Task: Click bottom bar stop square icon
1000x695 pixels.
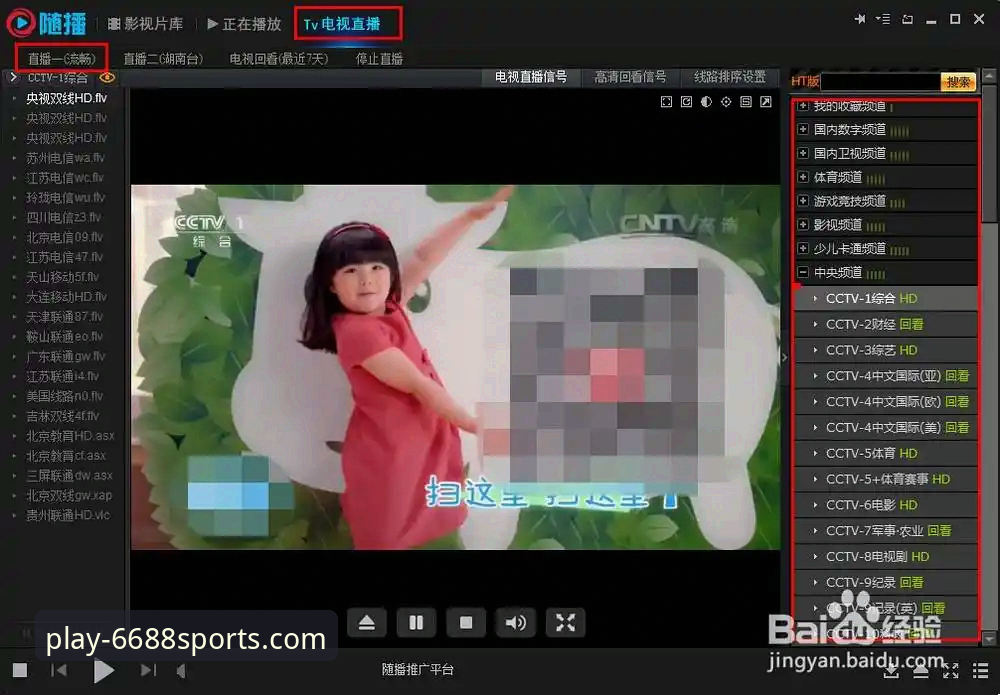Action: tap(20, 670)
